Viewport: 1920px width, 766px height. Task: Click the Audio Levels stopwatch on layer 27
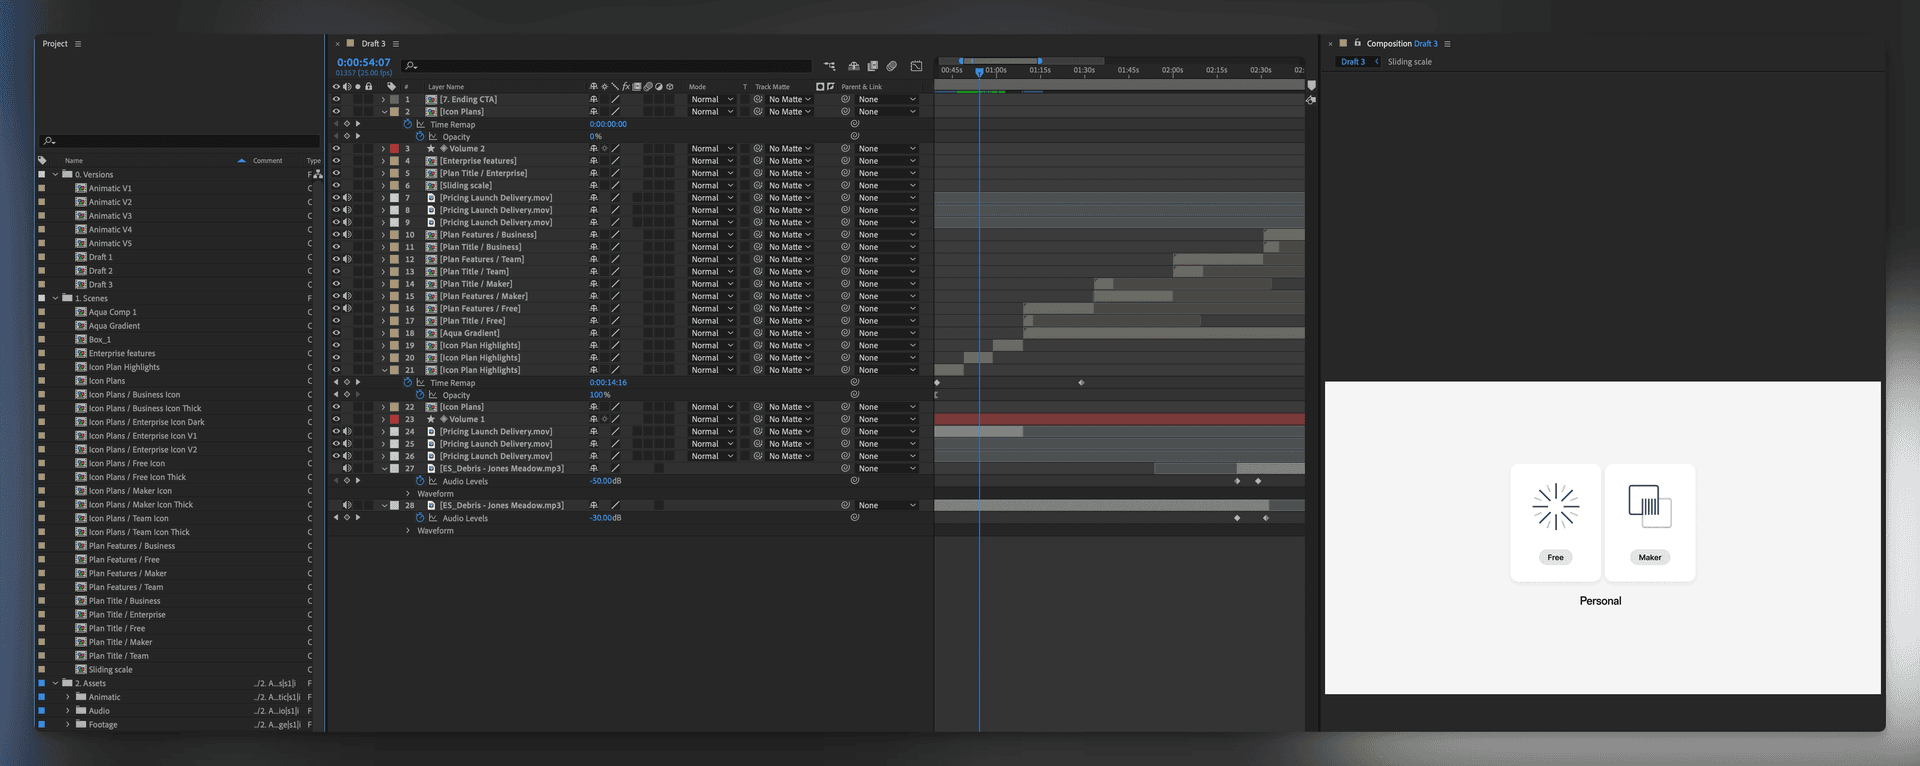(x=420, y=481)
